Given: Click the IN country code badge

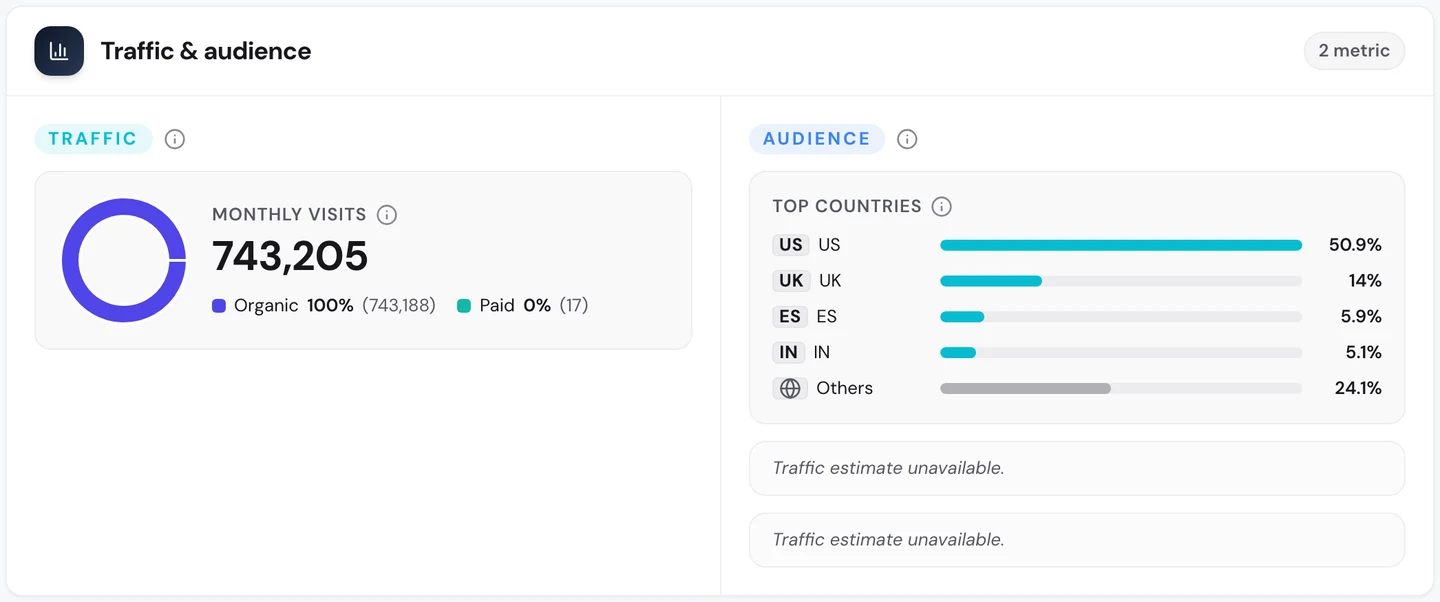Looking at the screenshot, I should (789, 353).
